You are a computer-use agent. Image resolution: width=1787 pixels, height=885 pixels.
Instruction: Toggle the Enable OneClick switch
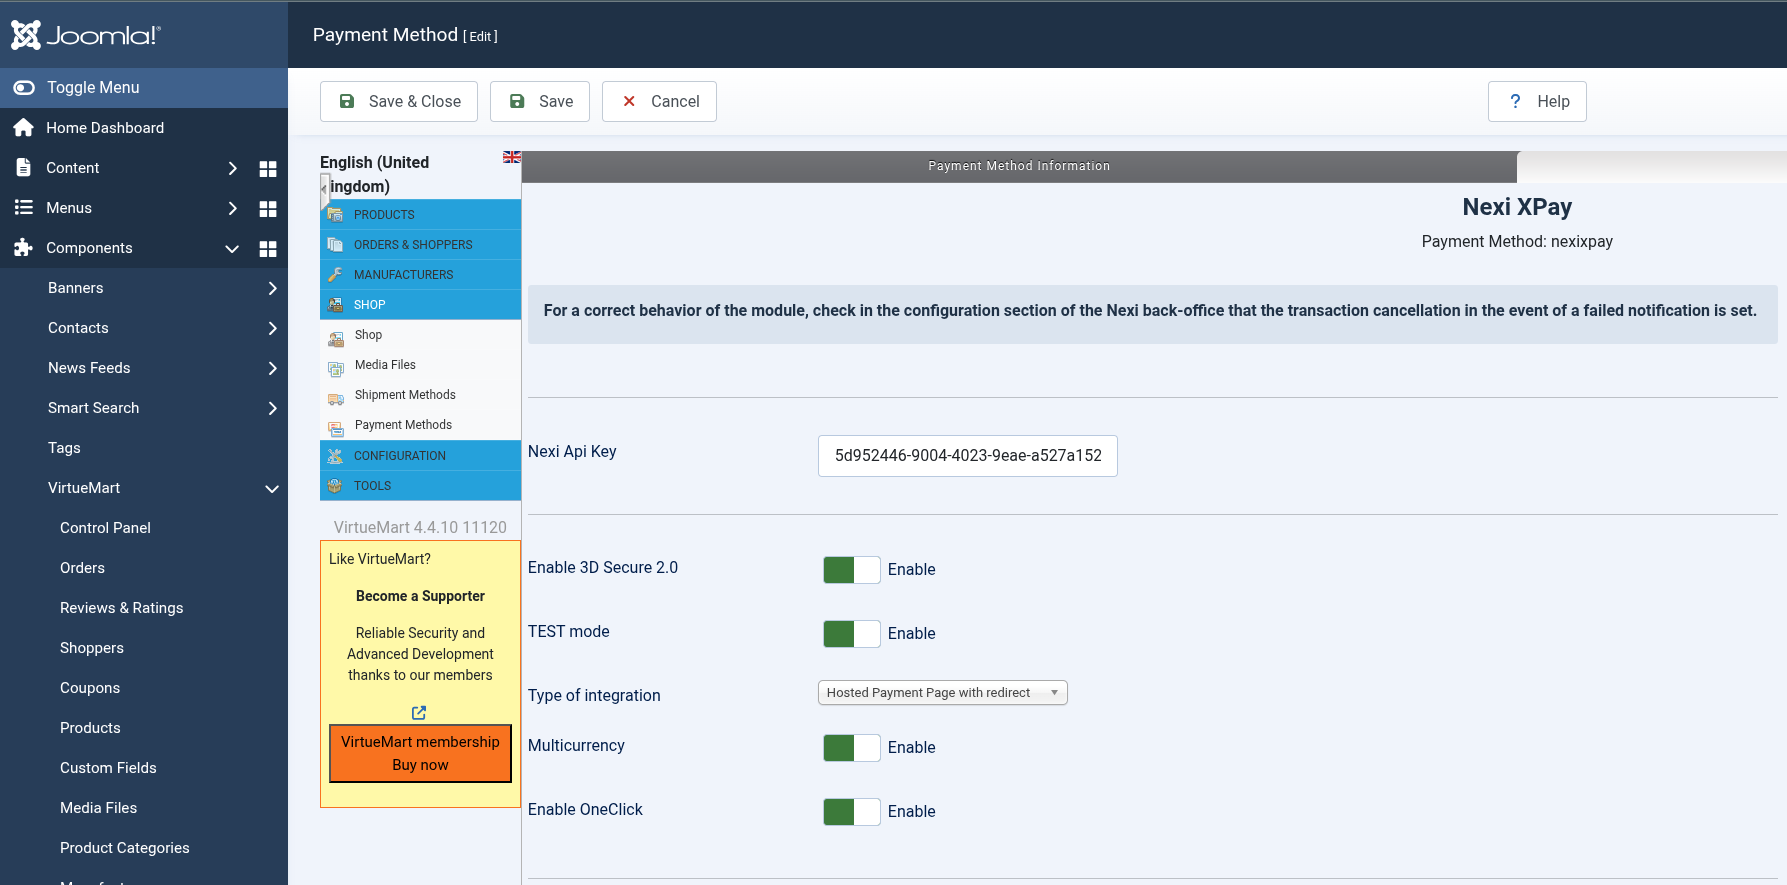coord(852,812)
